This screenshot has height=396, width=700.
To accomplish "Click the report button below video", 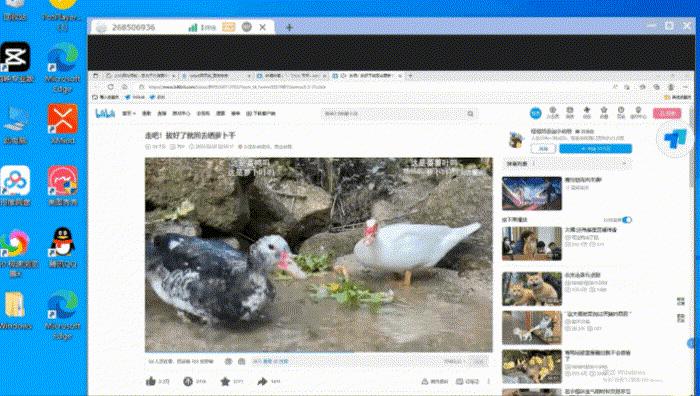I will (434, 381).
